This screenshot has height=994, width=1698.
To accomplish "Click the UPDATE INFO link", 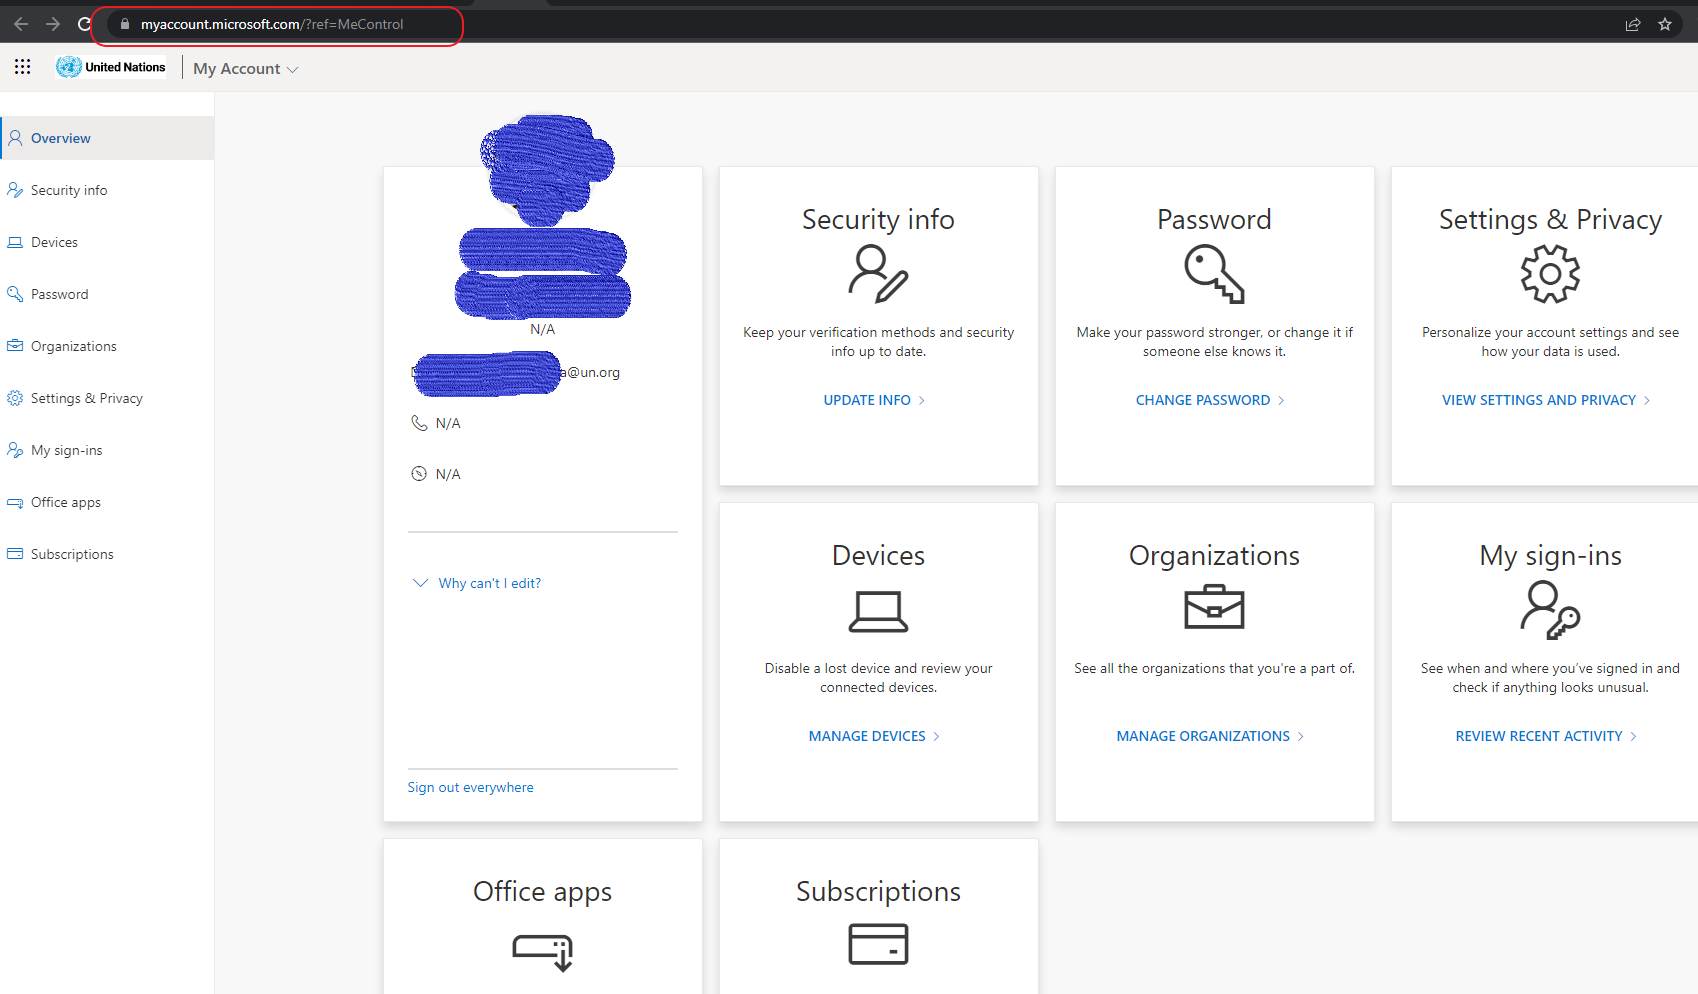I will pyautogui.click(x=875, y=400).
